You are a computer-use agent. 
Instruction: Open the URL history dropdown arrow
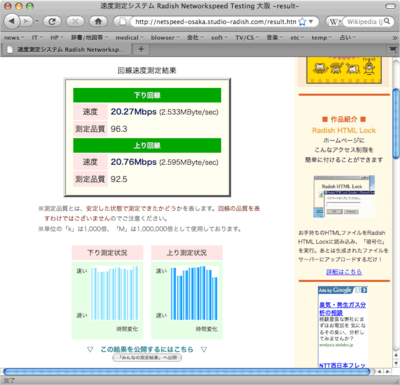[311, 22]
